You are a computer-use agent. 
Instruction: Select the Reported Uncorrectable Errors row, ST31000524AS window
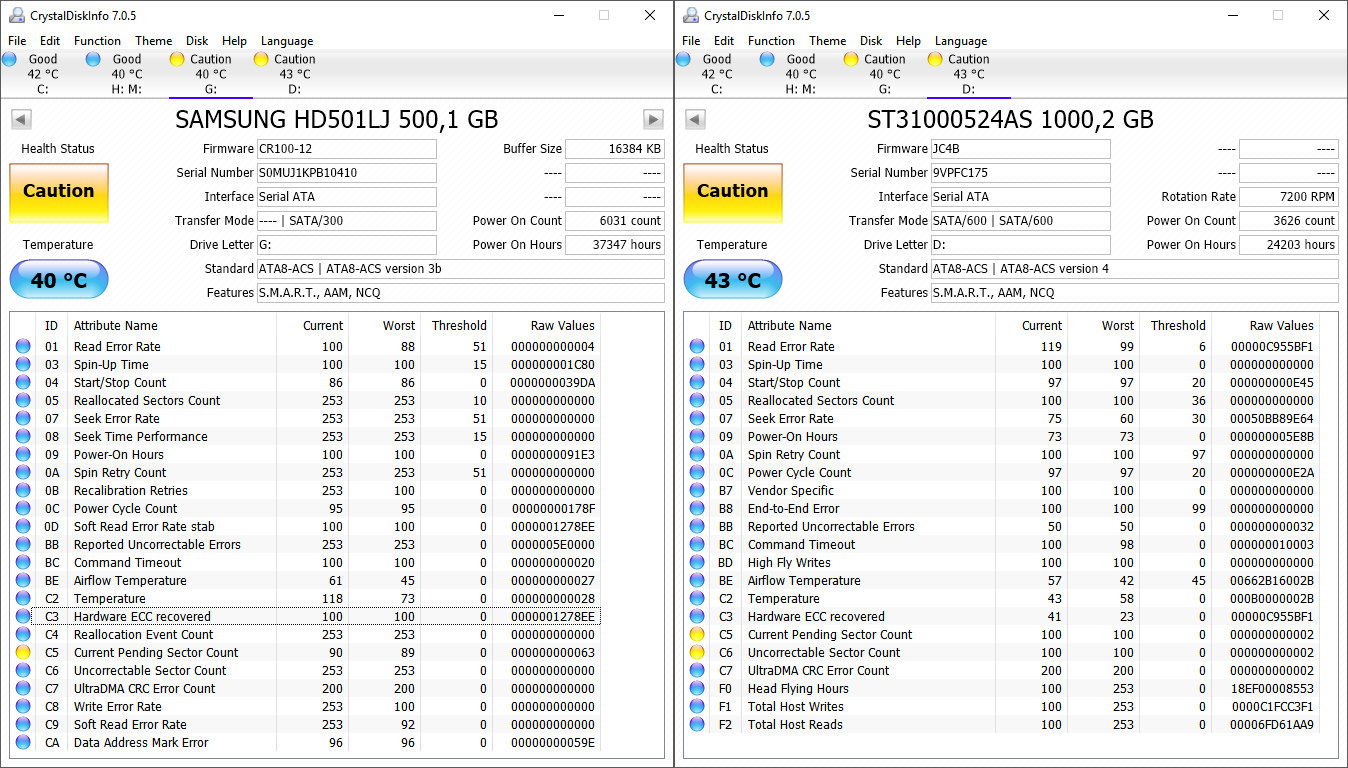pos(1003,527)
